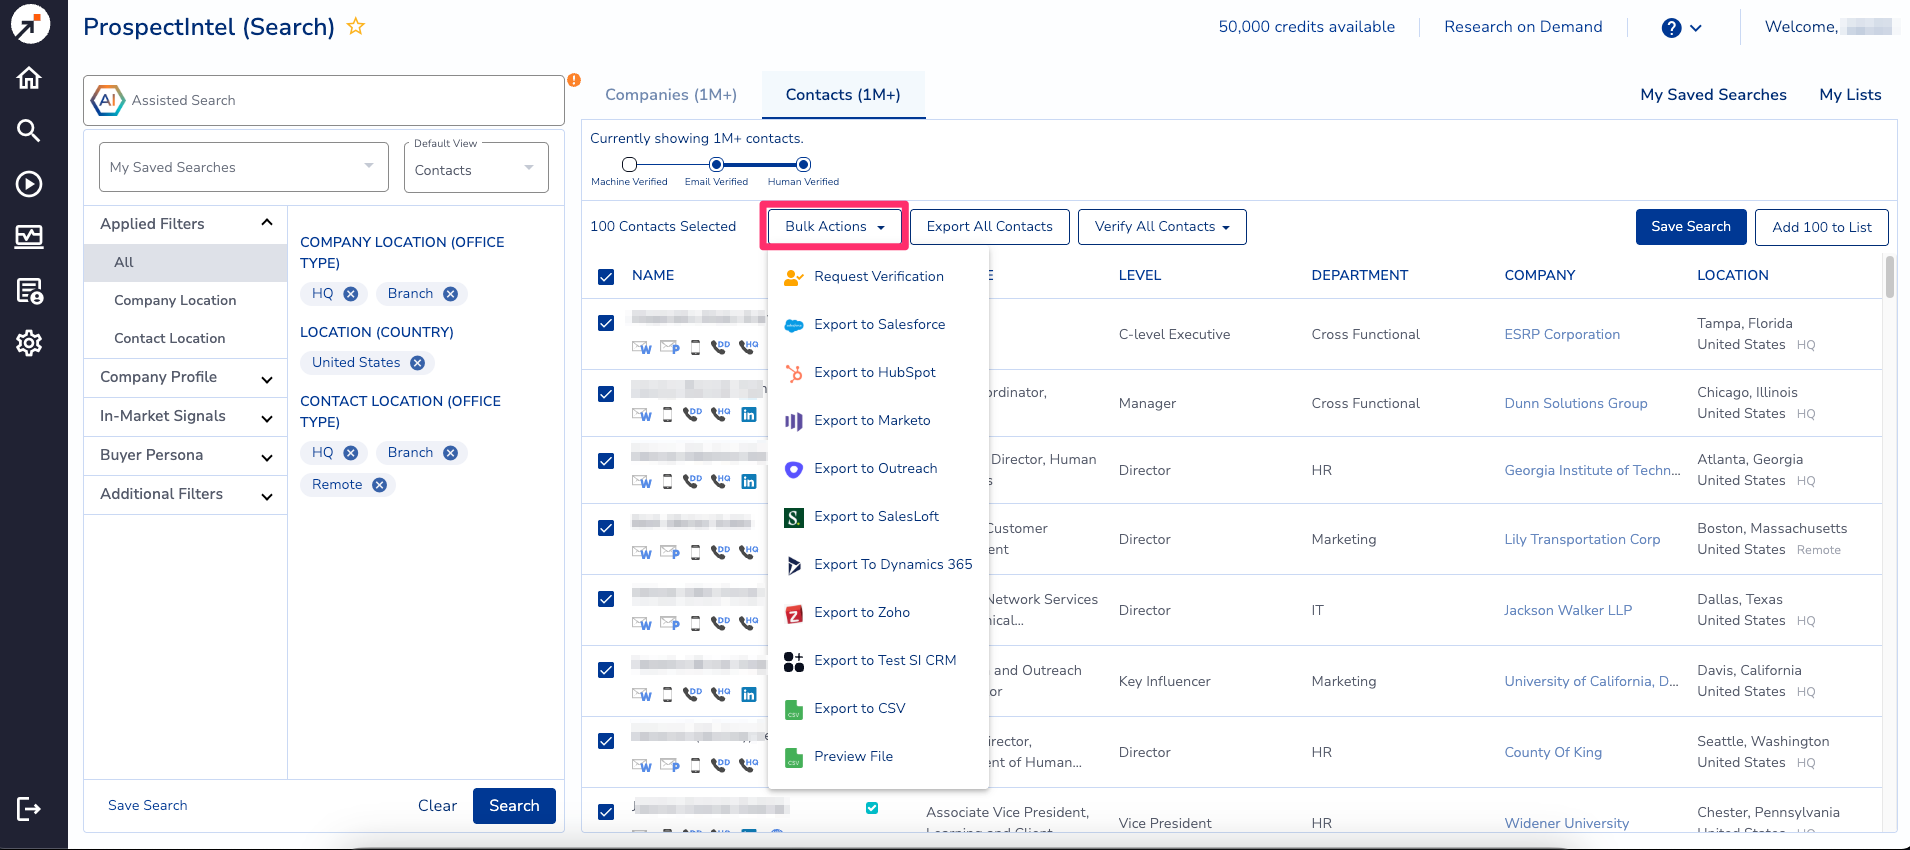Screen dimensions: 1910x850
Task: Uncheck the University of California contact row
Action: [606, 670]
